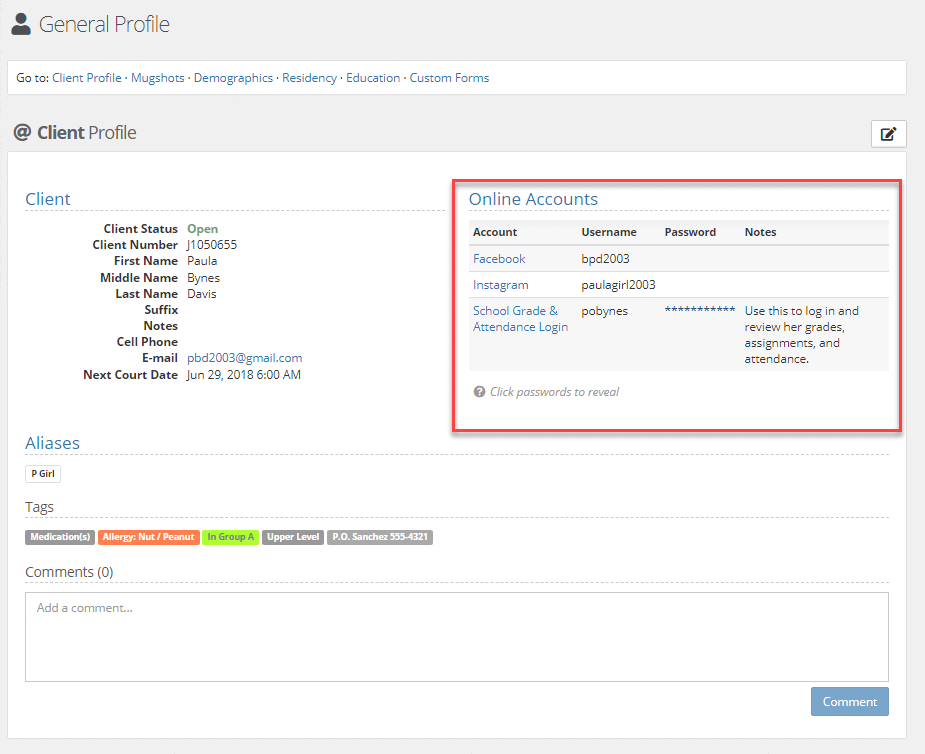This screenshot has width=925, height=754.
Task: Click the edit profile pencil icon
Action: [888, 134]
